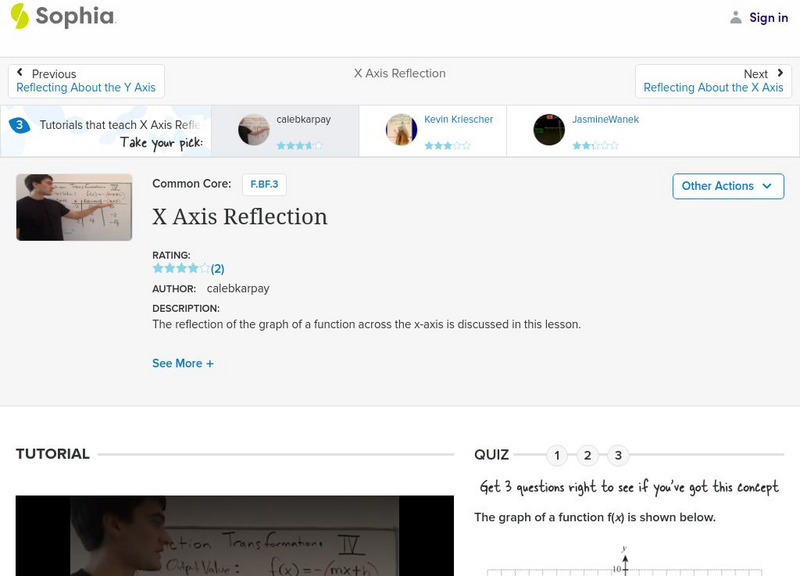Click the star rating under RATING
The width and height of the screenshot is (800, 576).
pos(181,268)
